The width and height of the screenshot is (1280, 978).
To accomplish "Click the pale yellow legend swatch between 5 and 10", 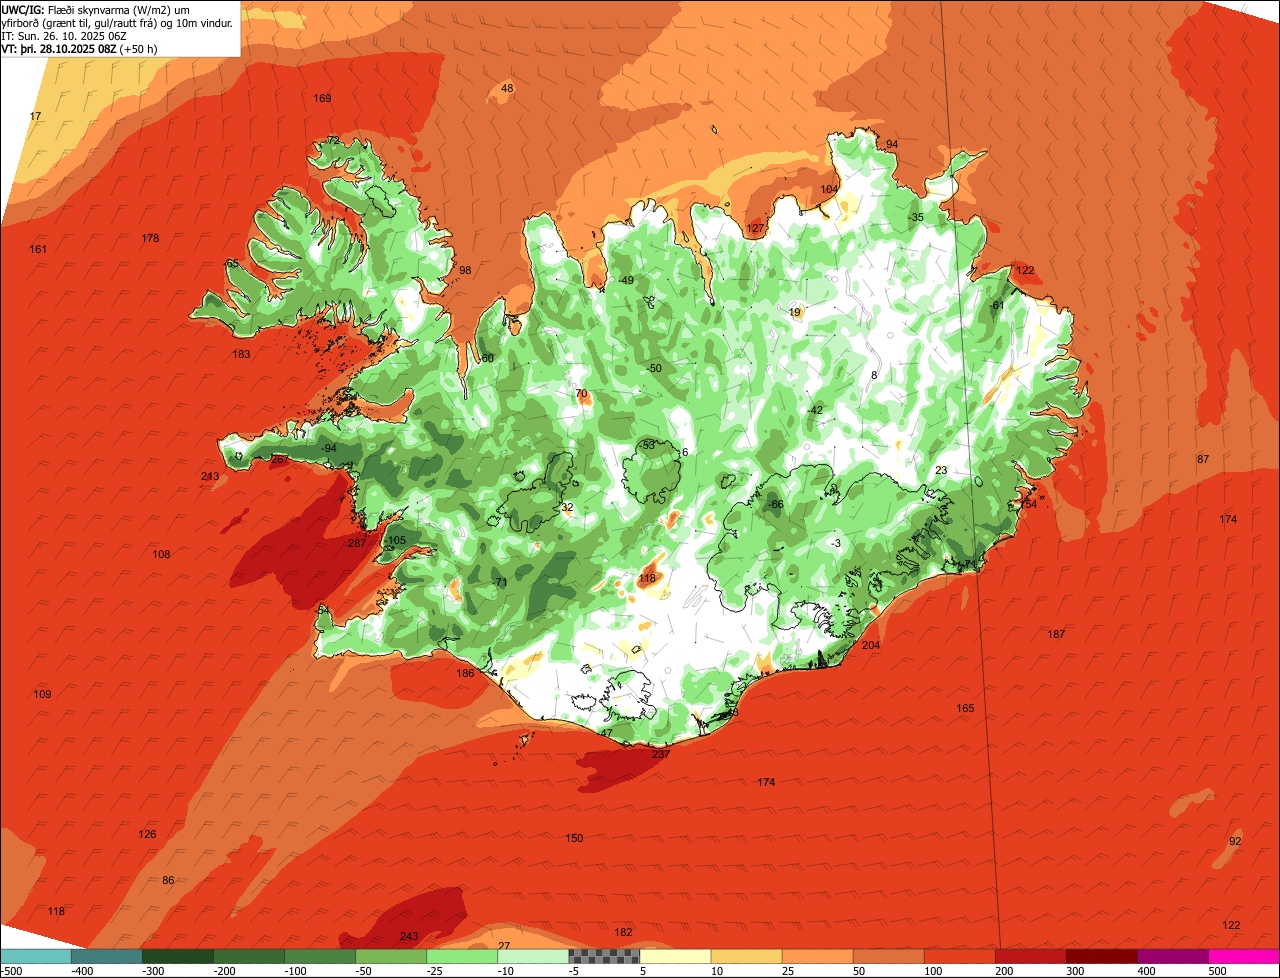I will point(675,956).
